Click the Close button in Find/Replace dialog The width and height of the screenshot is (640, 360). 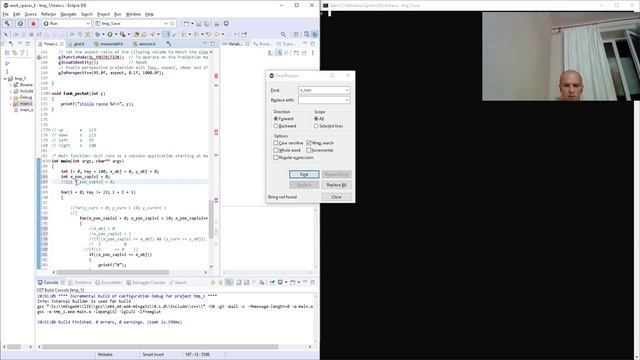tap(336, 197)
